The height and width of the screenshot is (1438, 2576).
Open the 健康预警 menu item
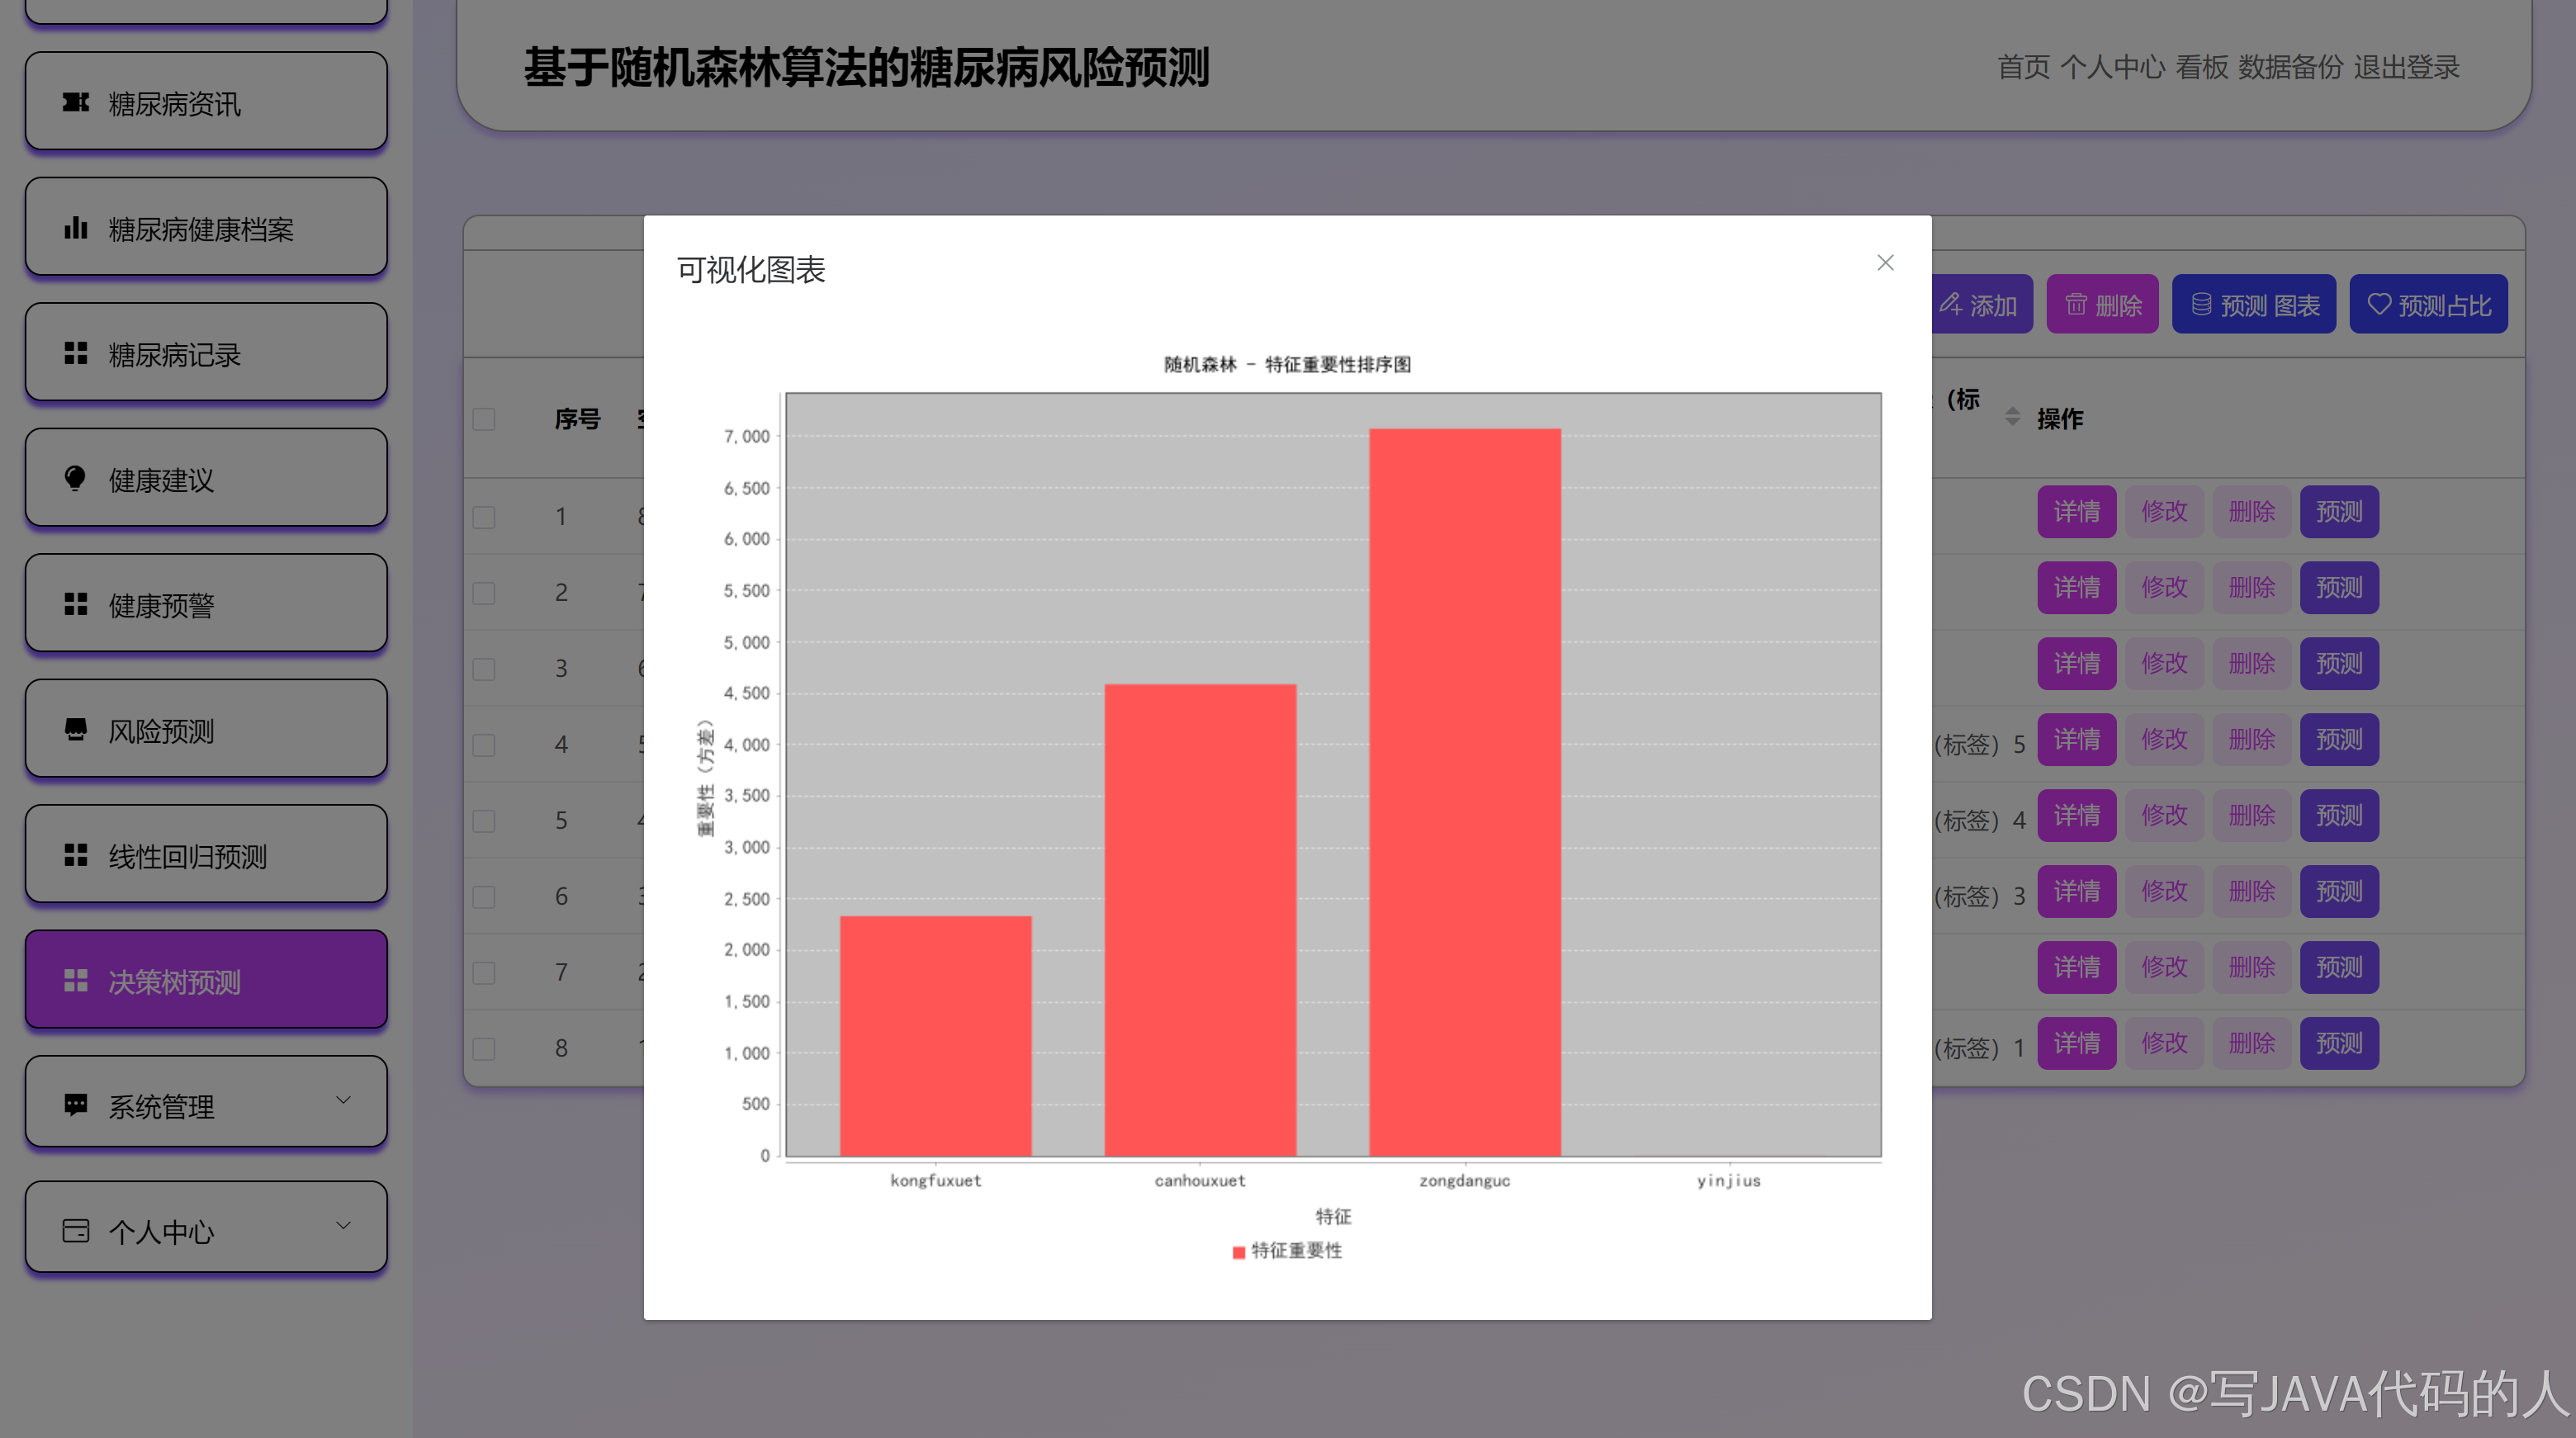(x=206, y=603)
